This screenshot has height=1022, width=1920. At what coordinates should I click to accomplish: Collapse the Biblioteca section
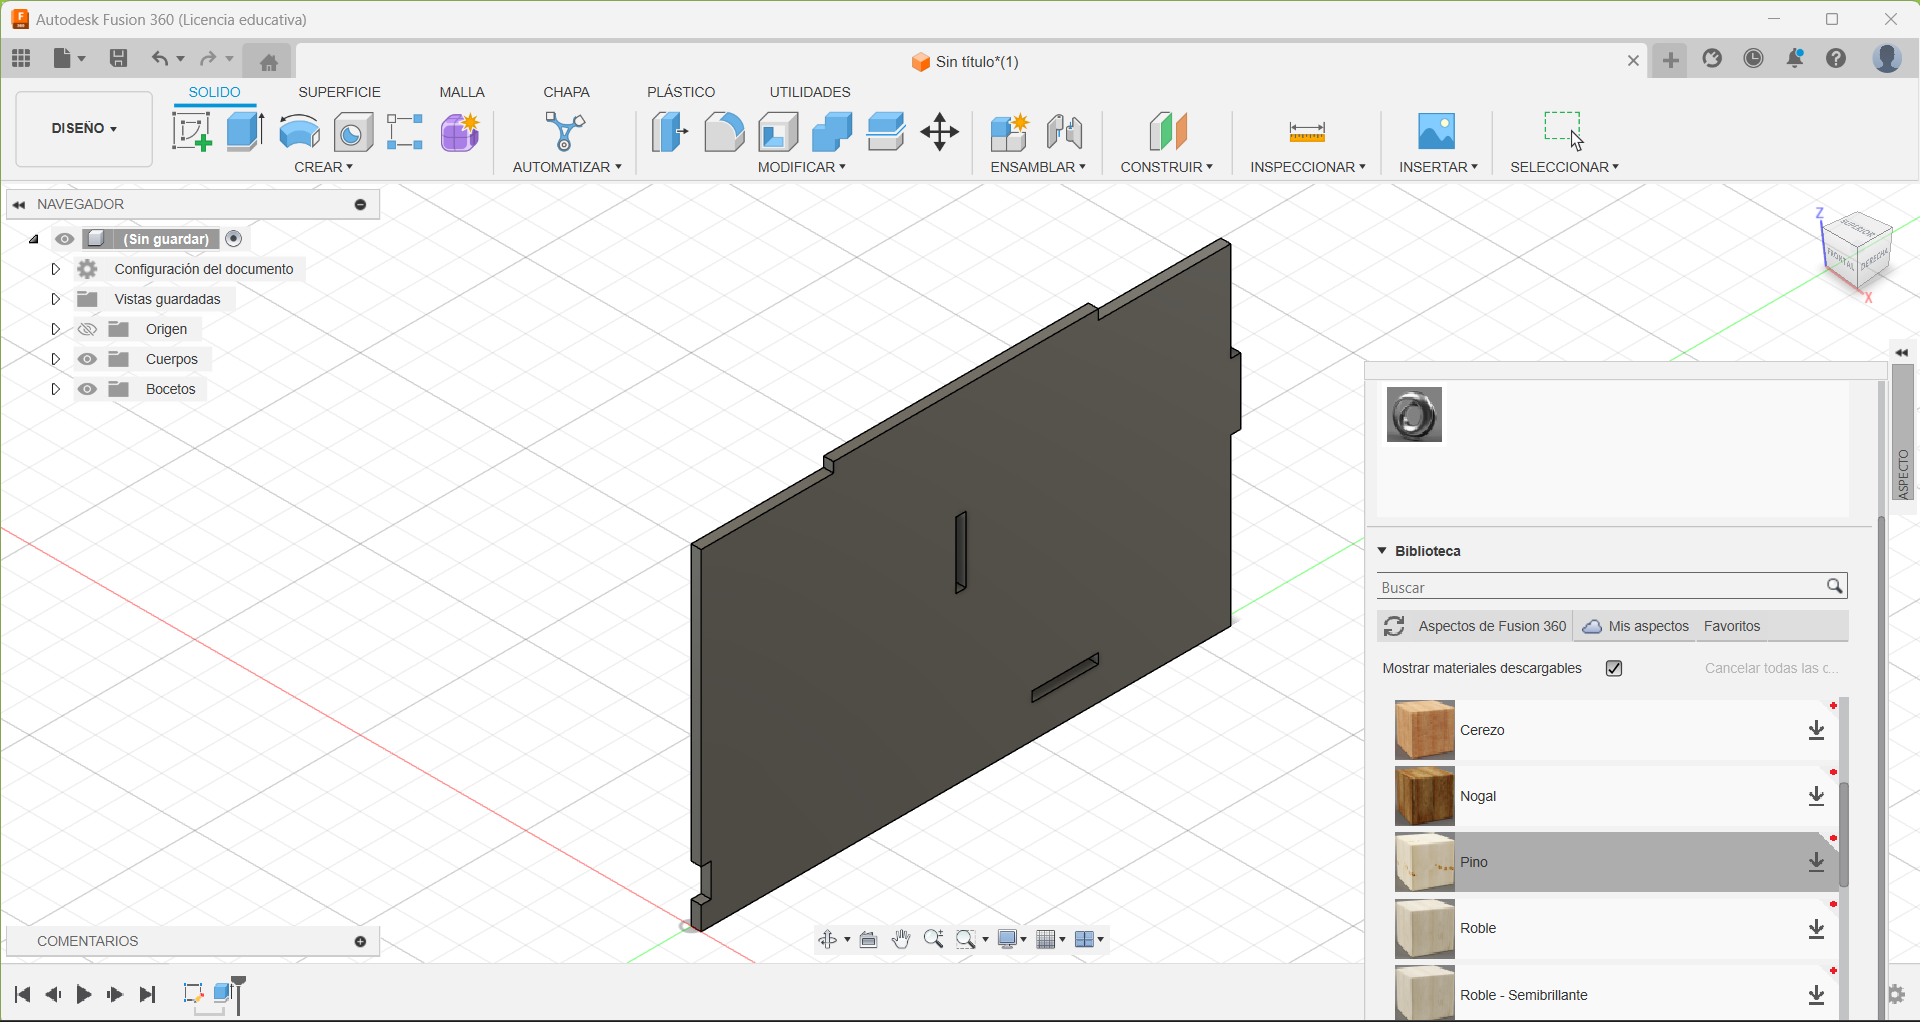1382,551
